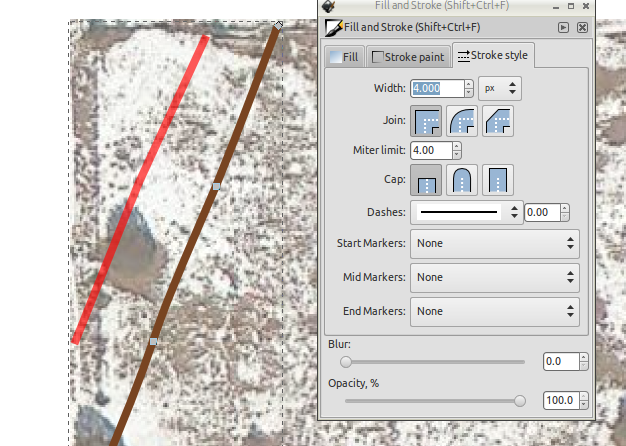Choose the square cap icon
626x446 pixels.
click(498, 180)
